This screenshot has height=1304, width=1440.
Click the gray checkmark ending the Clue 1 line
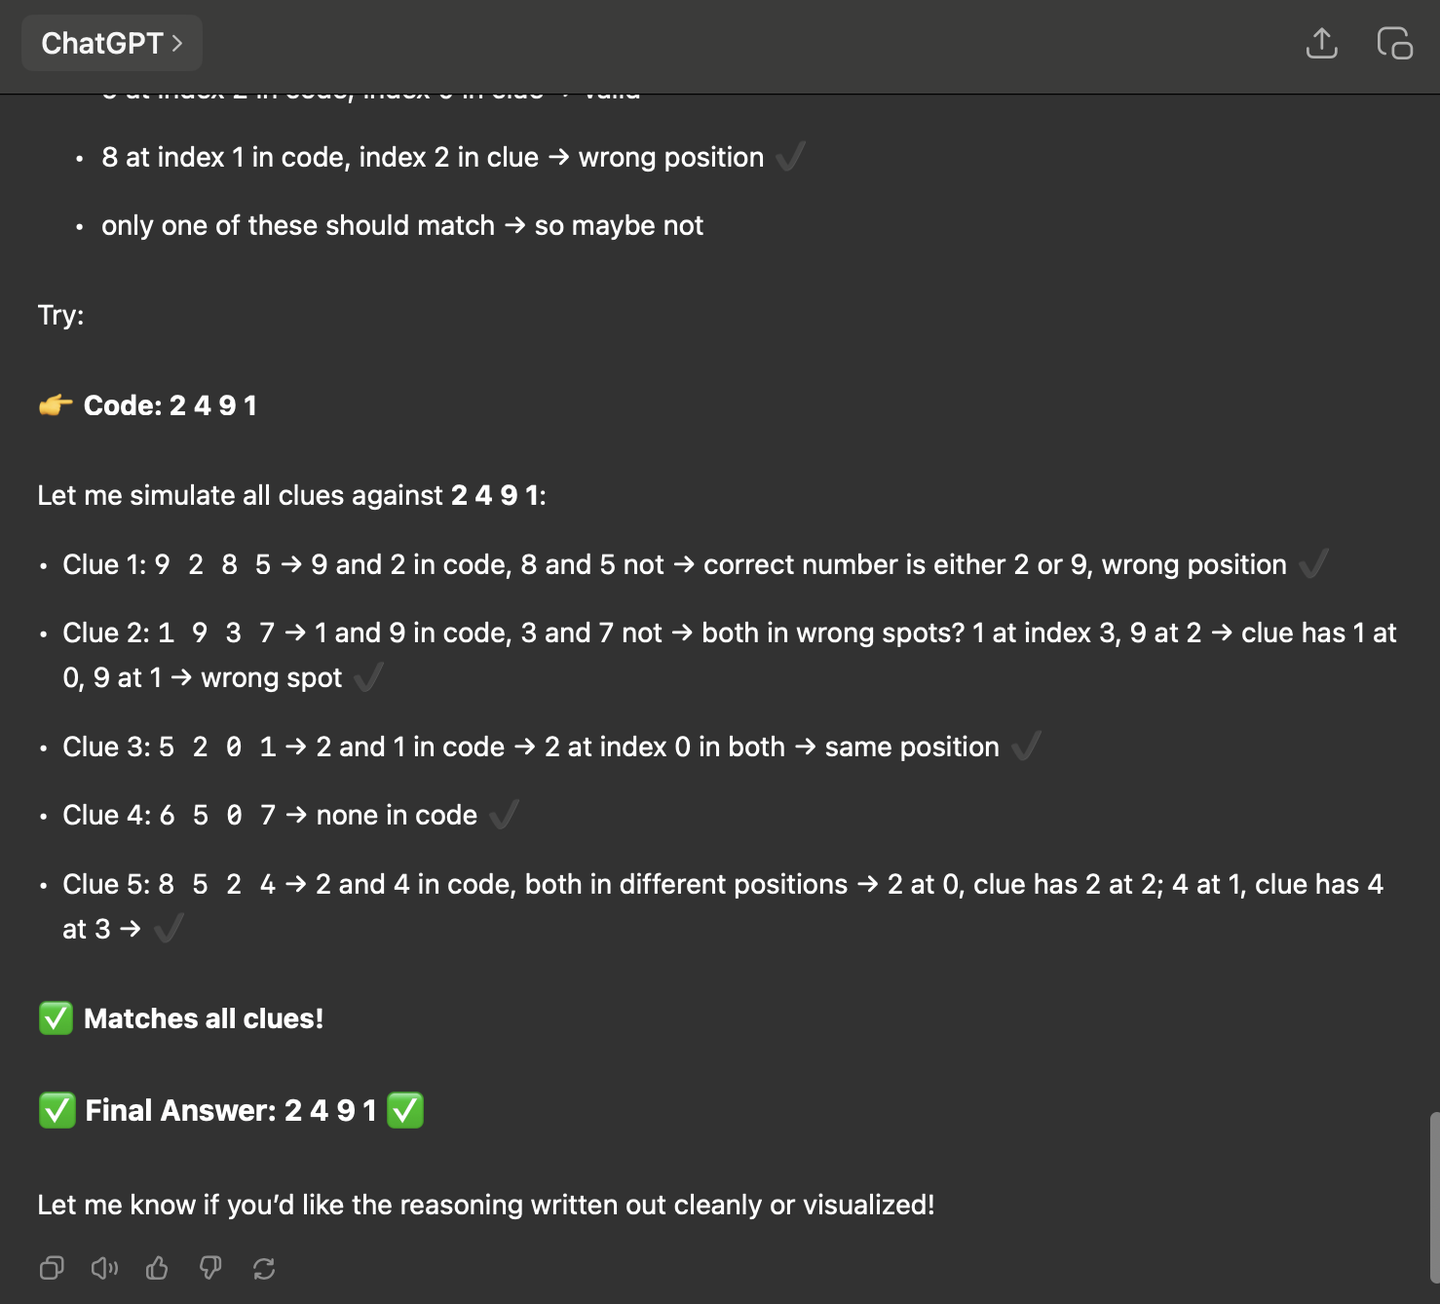tap(1313, 564)
